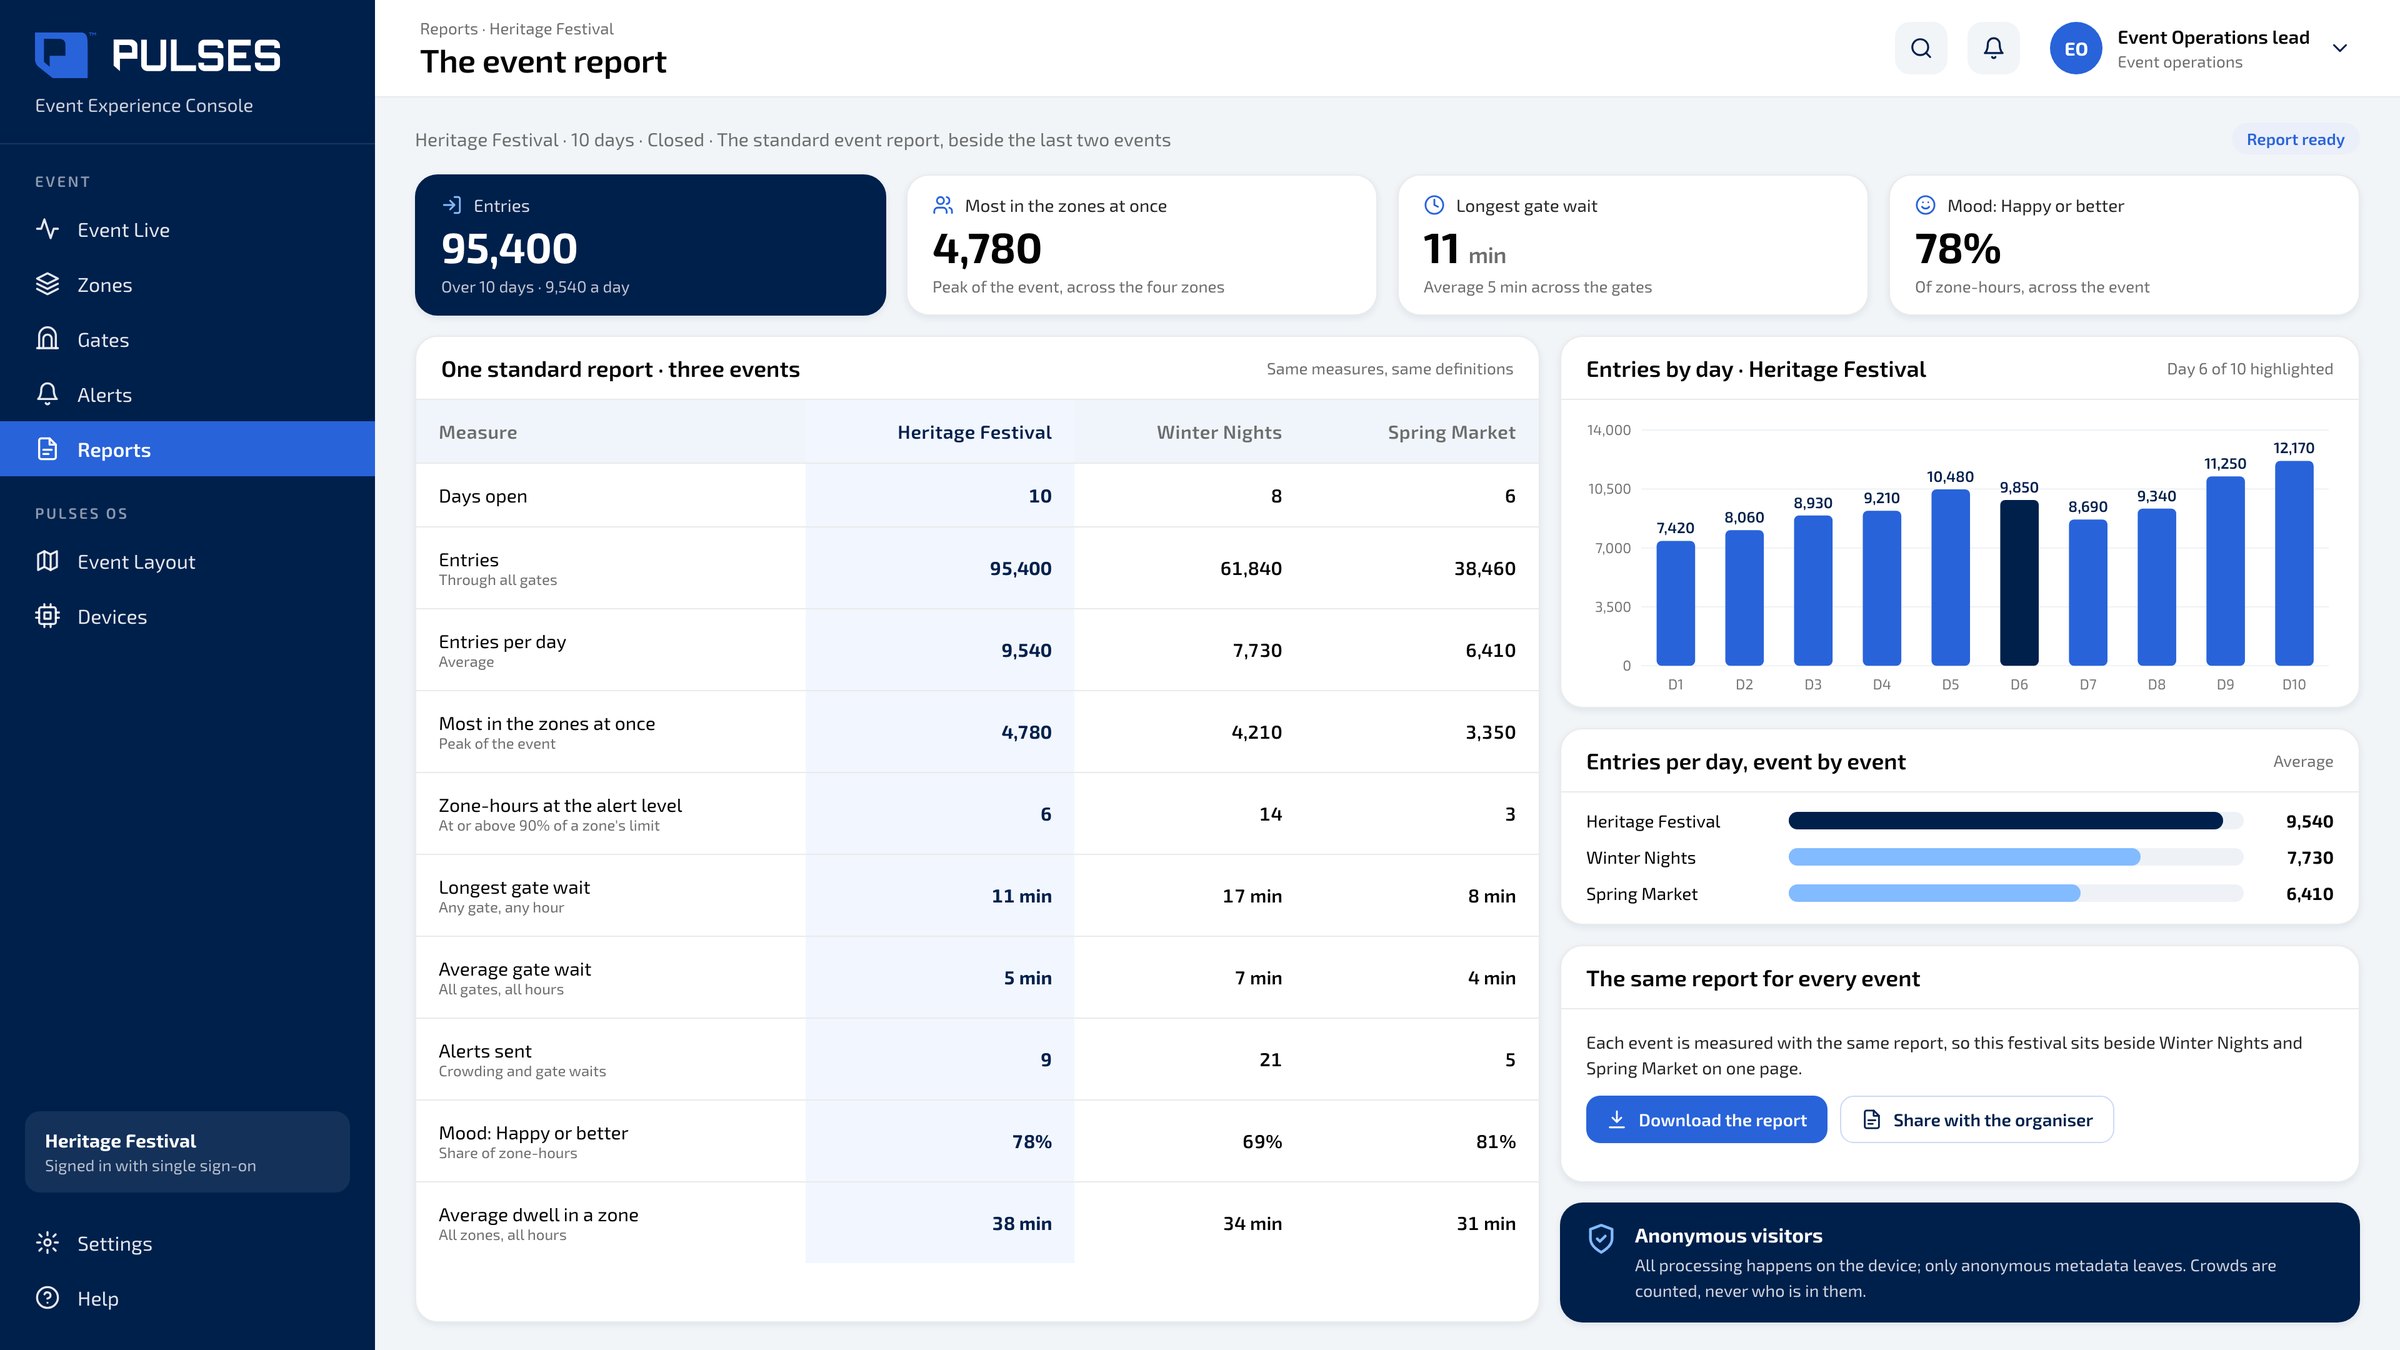
Task: Click the Heritage Festival sign-on card
Action: (187, 1152)
